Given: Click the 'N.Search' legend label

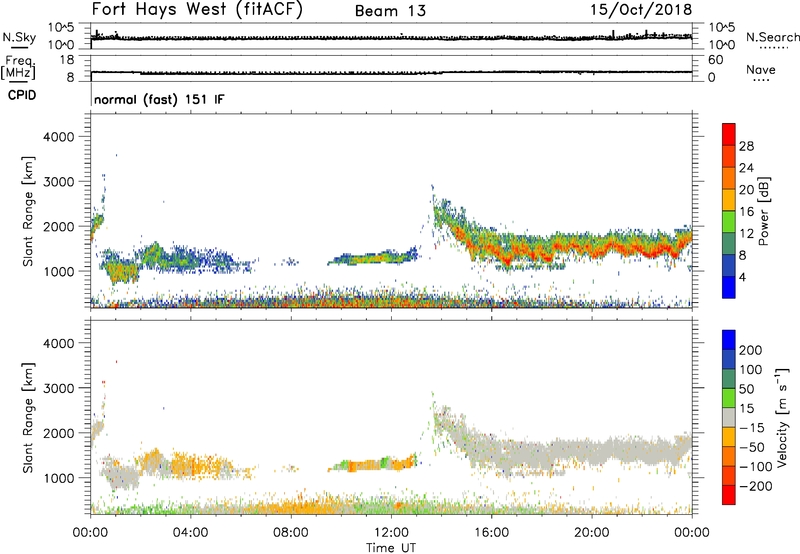Looking at the screenshot, I should click(x=772, y=37).
